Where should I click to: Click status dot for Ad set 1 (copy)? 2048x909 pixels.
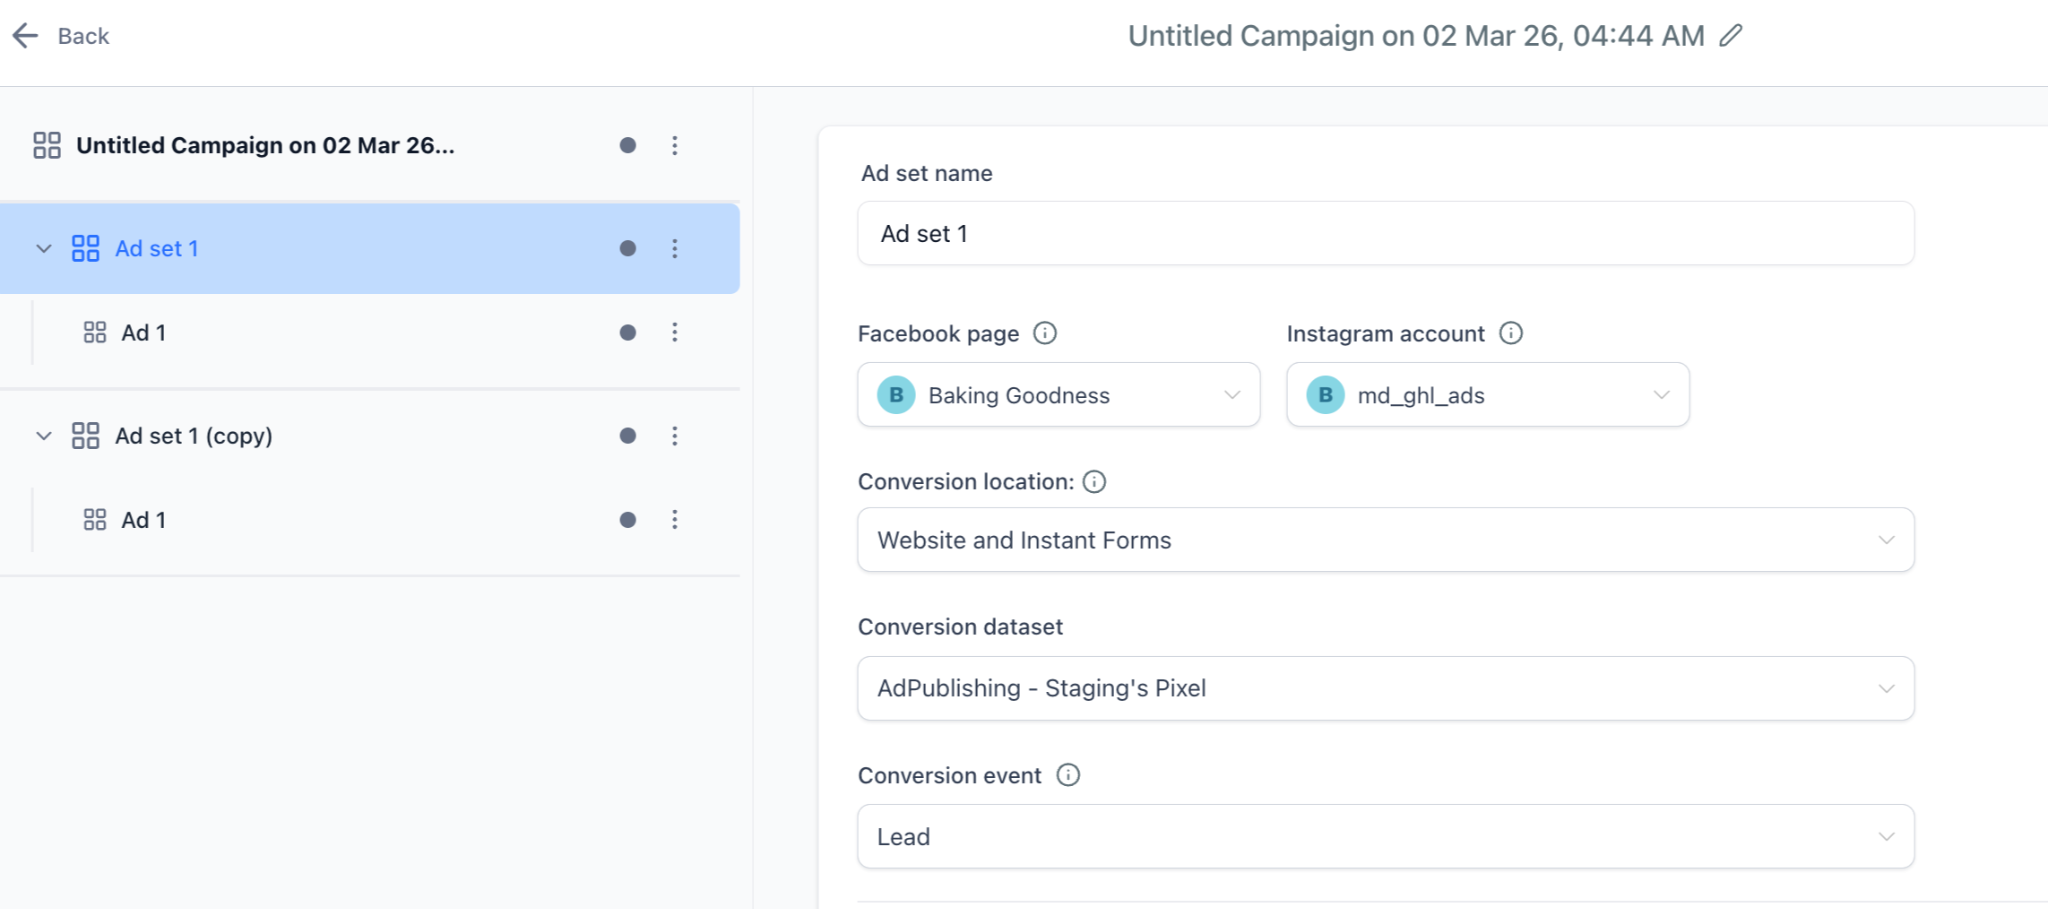(x=628, y=436)
